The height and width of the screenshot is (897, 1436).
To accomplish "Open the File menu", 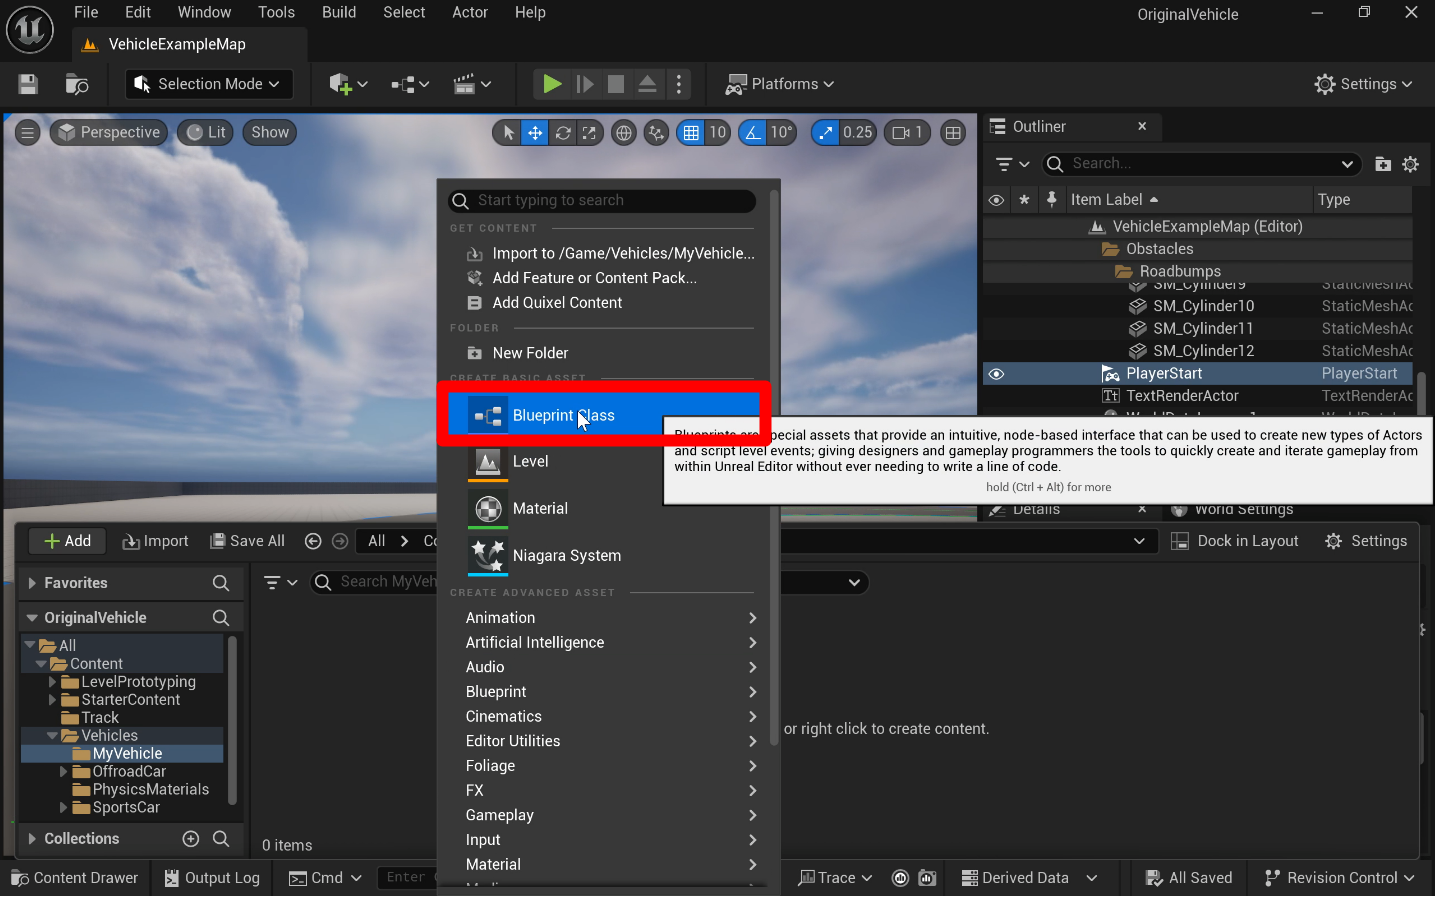I will point(86,12).
